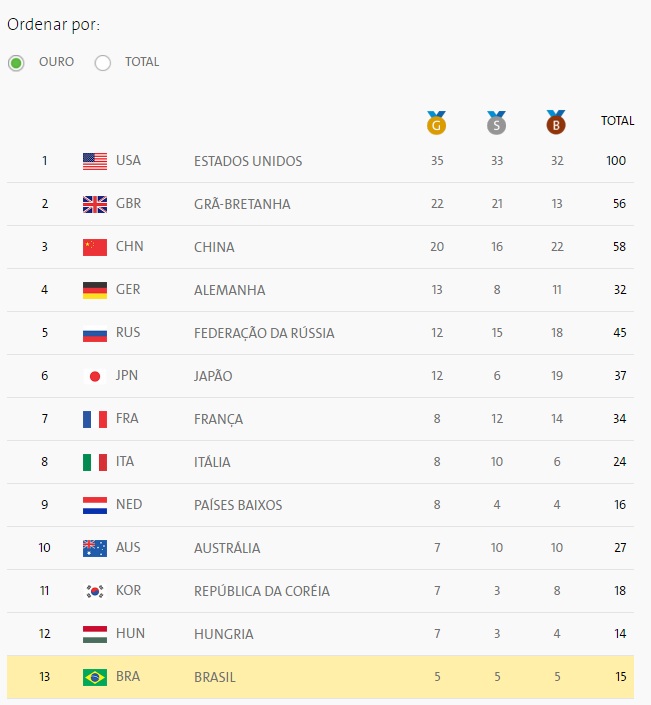Open the PAÍSES BAIXOS country link

(238, 505)
